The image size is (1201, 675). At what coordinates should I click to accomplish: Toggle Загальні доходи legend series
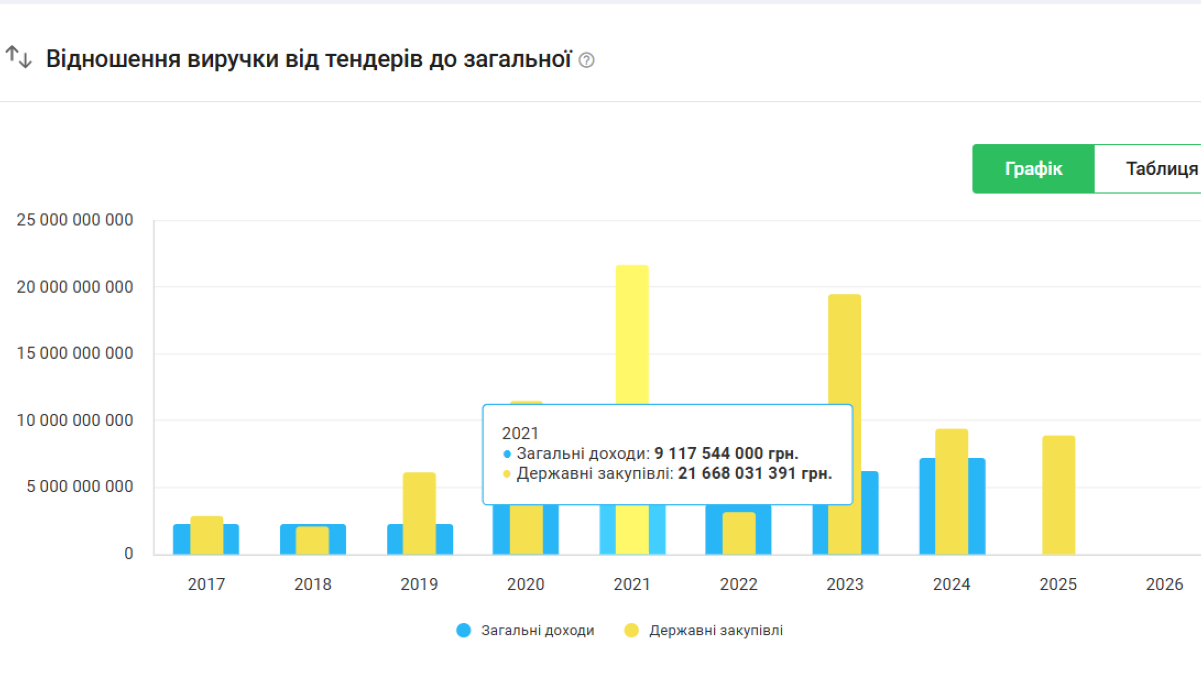[538, 631]
